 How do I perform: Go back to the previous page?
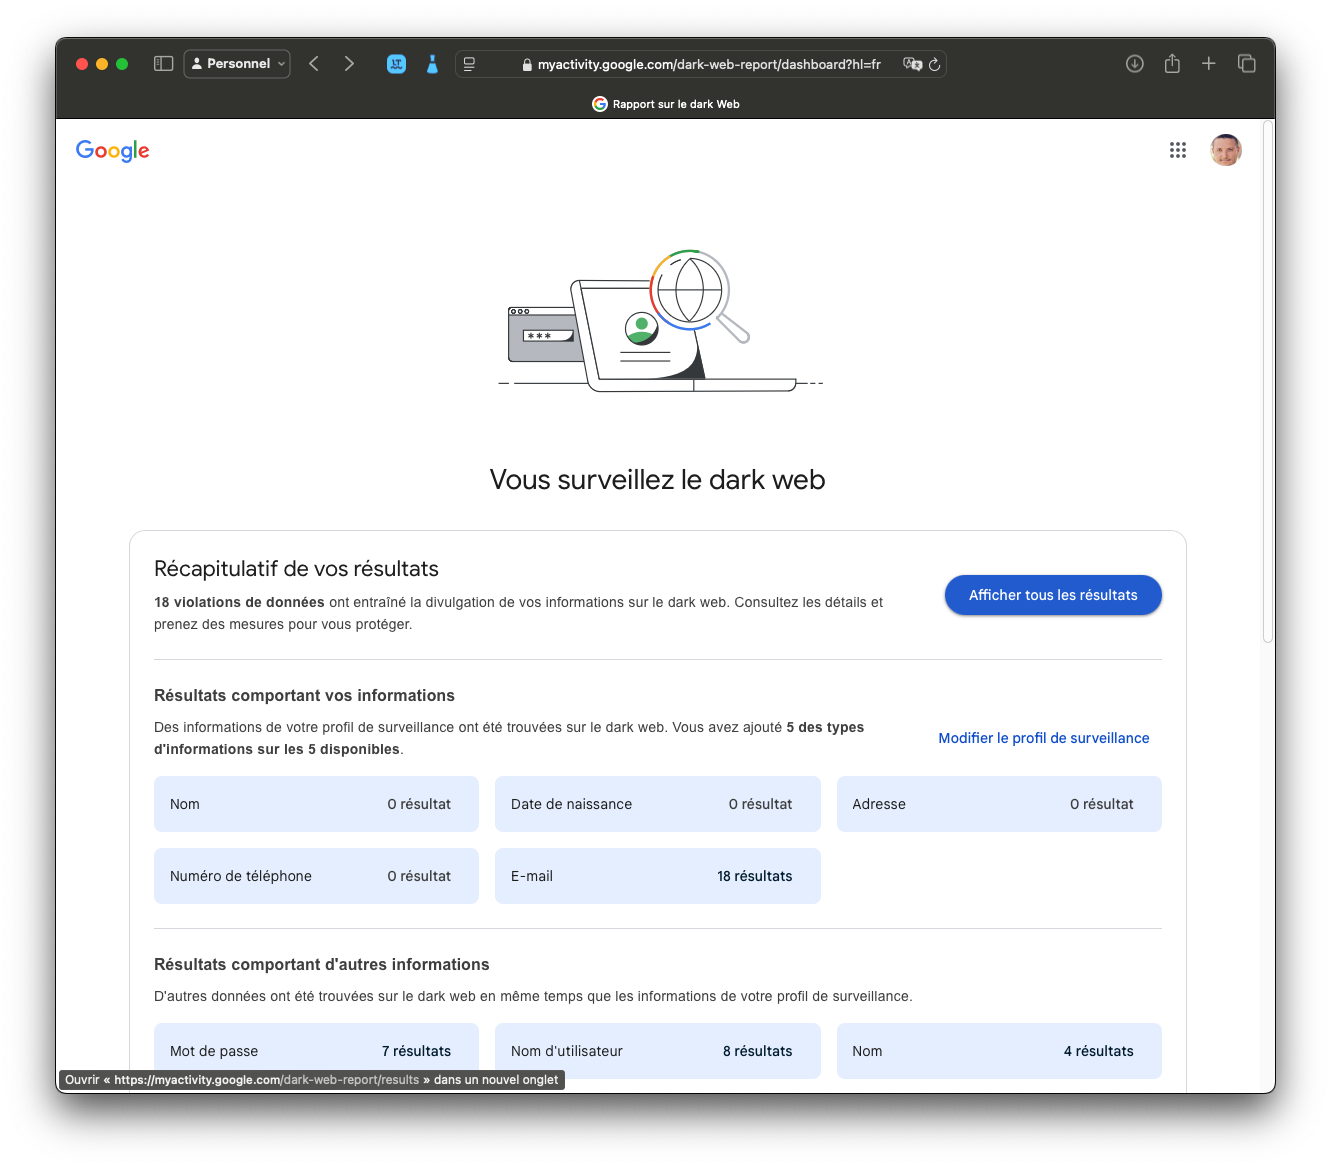click(314, 64)
